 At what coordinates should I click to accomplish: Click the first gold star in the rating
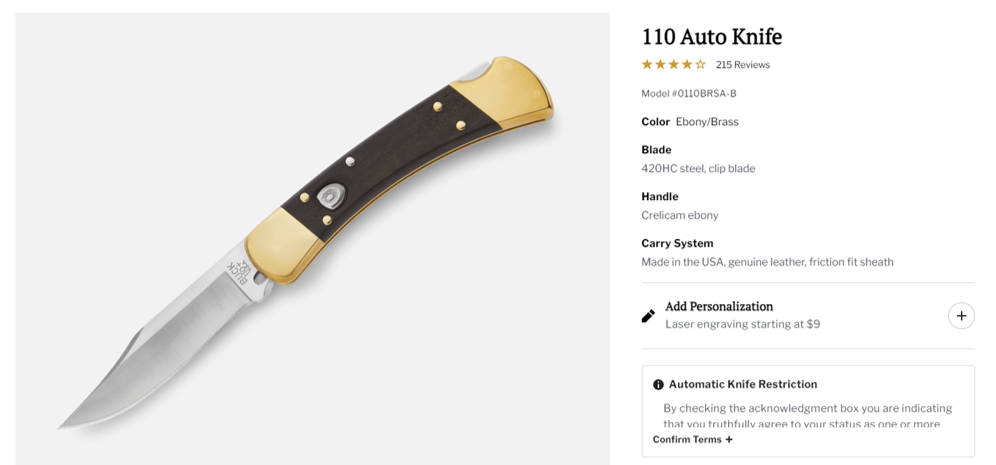click(x=647, y=64)
